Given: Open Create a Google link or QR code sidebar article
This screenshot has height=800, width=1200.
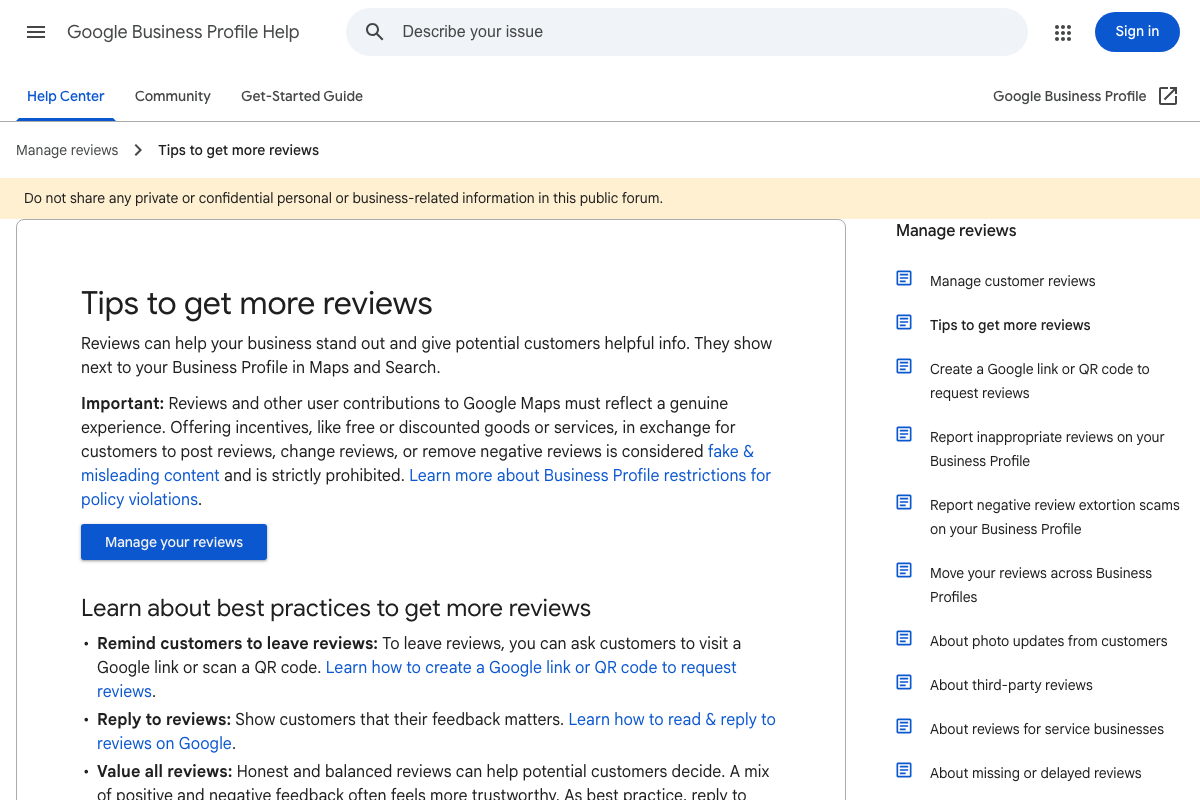Looking at the screenshot, I should [x=1039, y=381].
